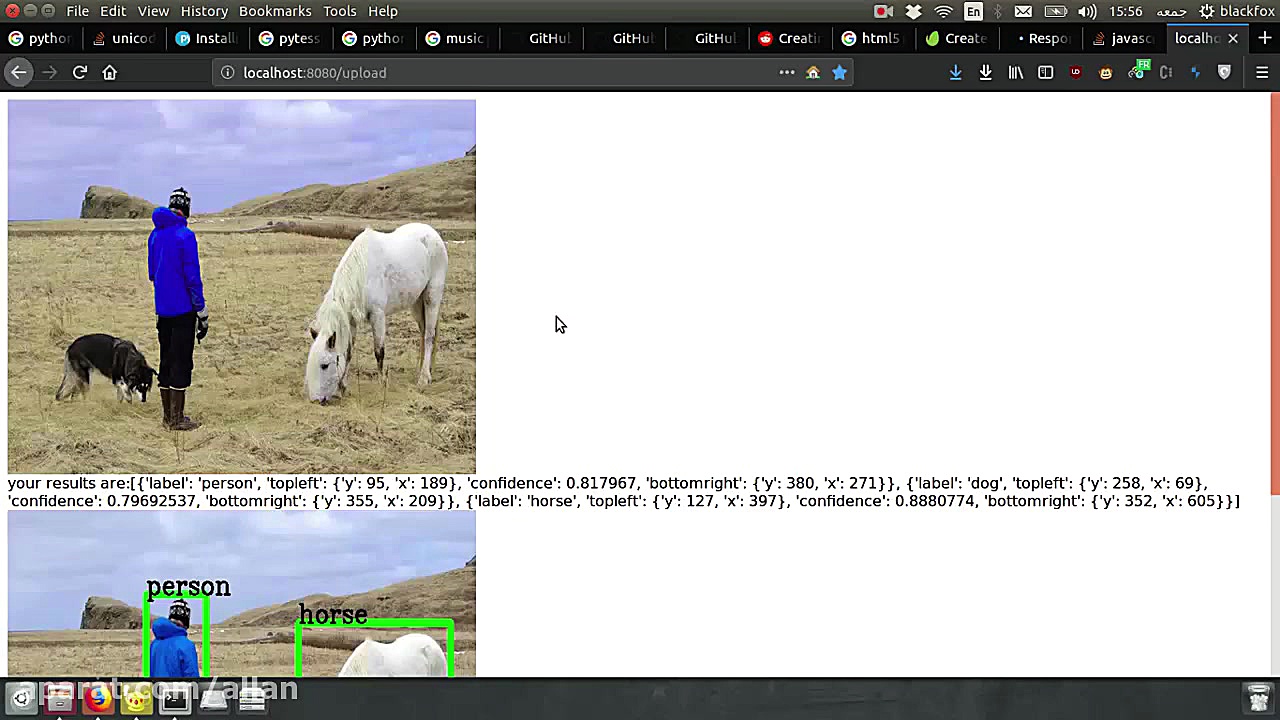Screen dimensions: 1280x720
Task: Open the View menu
Action: pyautogui.click(x=153, y=11)
